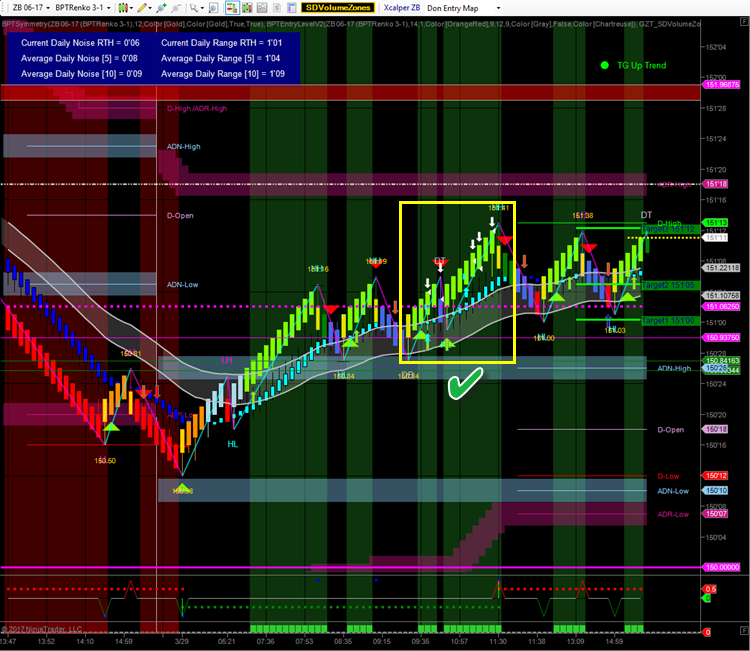The image size is (750, 651).
Task: Select the 151'18 price marker
Action: pyautogui.click(x=715, y=184)
